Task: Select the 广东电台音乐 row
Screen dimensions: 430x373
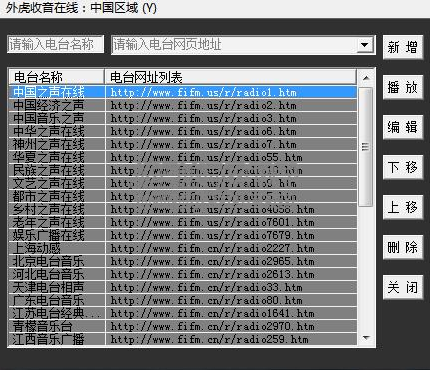Action: point(183,300)
